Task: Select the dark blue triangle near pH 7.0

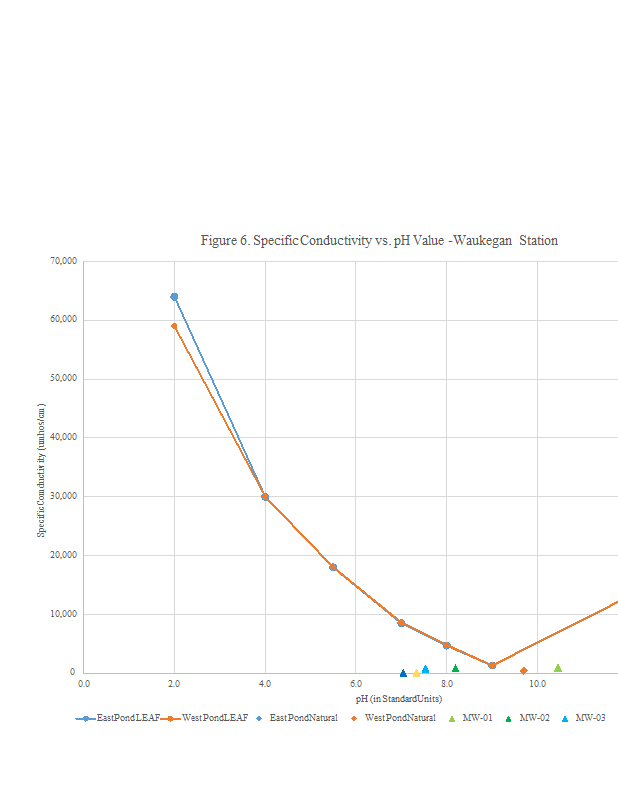Action: coord(403,673)
